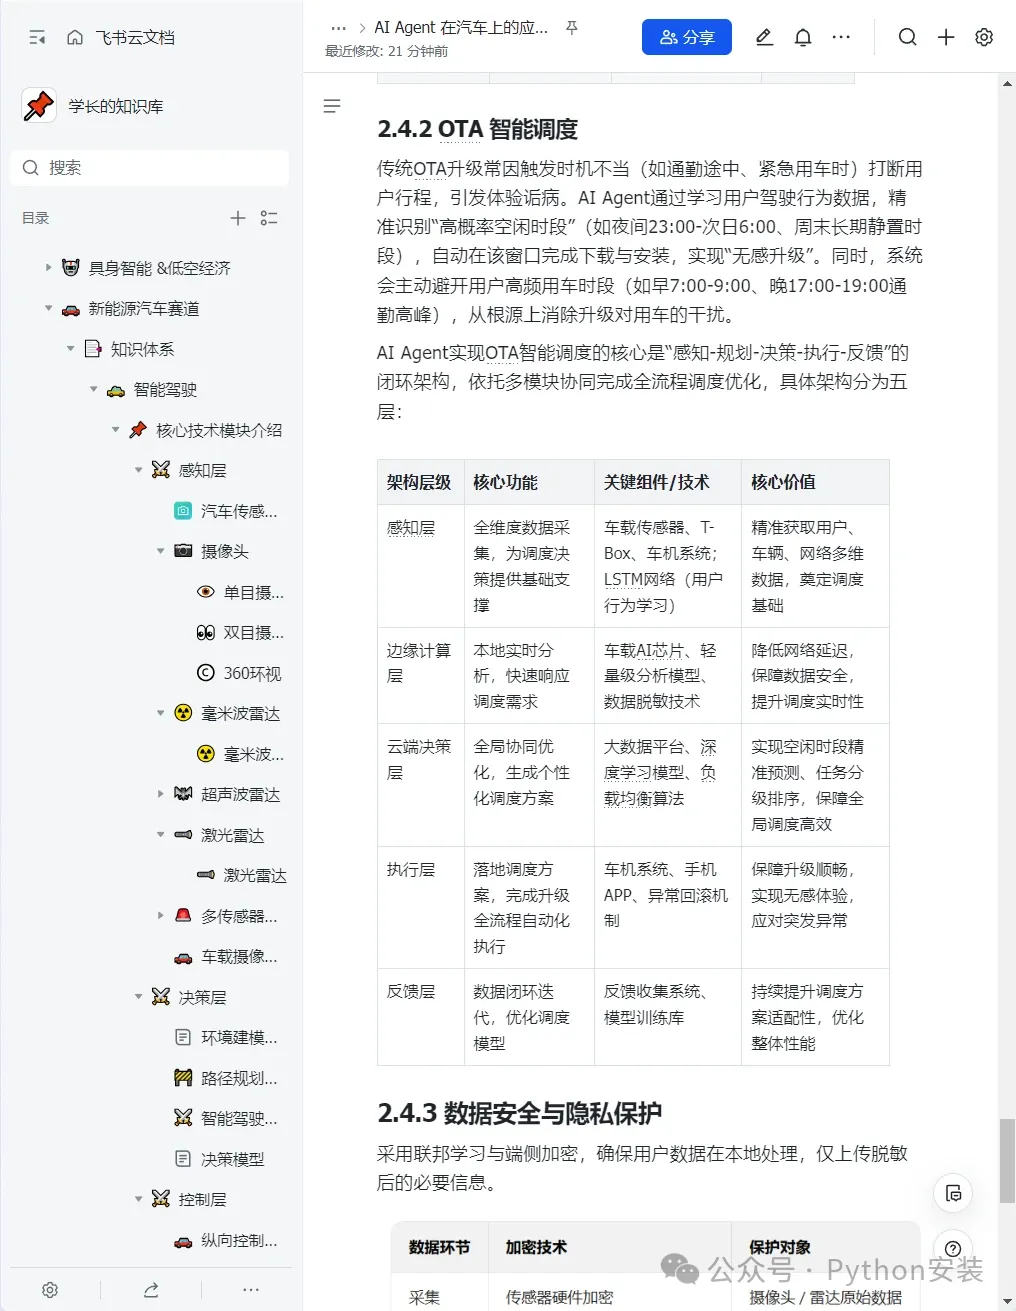Open settings gear in the top-right

pyautogui.click(x=984, y=37)
